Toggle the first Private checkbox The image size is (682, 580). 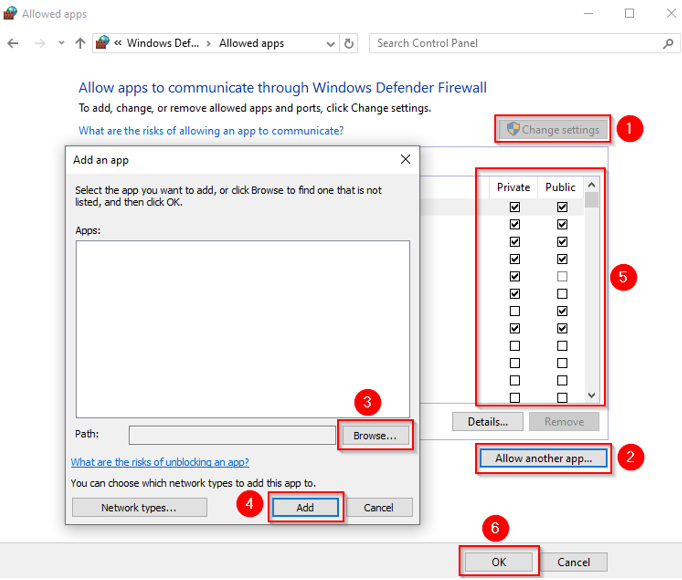coord(515,207)
